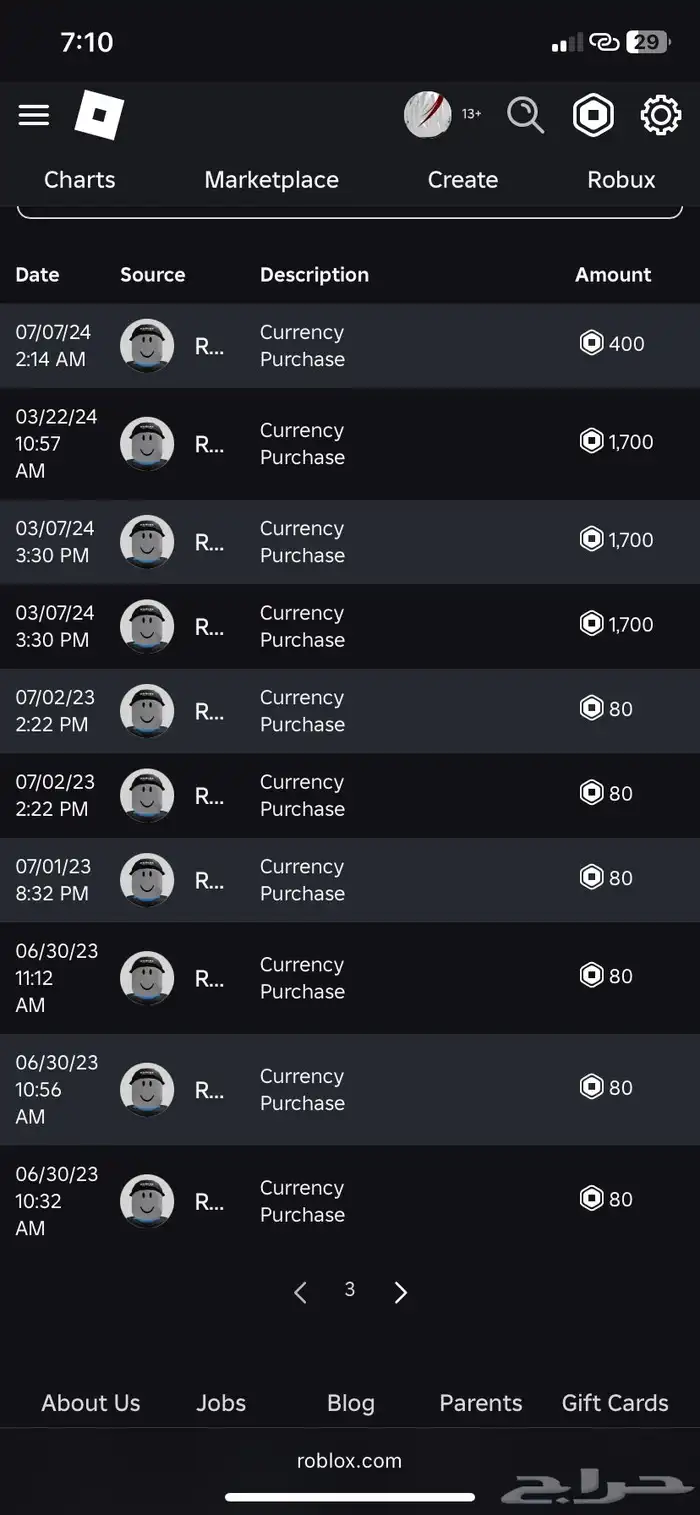Go to next transactions page arrow
This screenshot has height=1515, width=700.
(401, 1292)
